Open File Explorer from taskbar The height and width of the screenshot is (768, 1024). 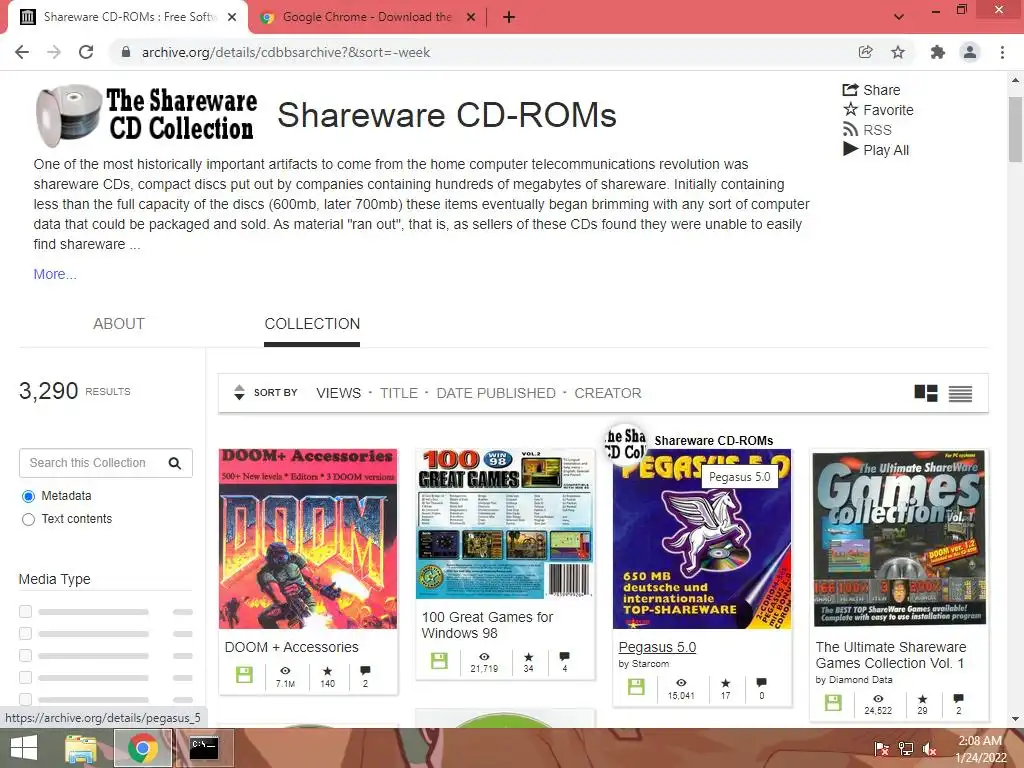pos(80,748)
